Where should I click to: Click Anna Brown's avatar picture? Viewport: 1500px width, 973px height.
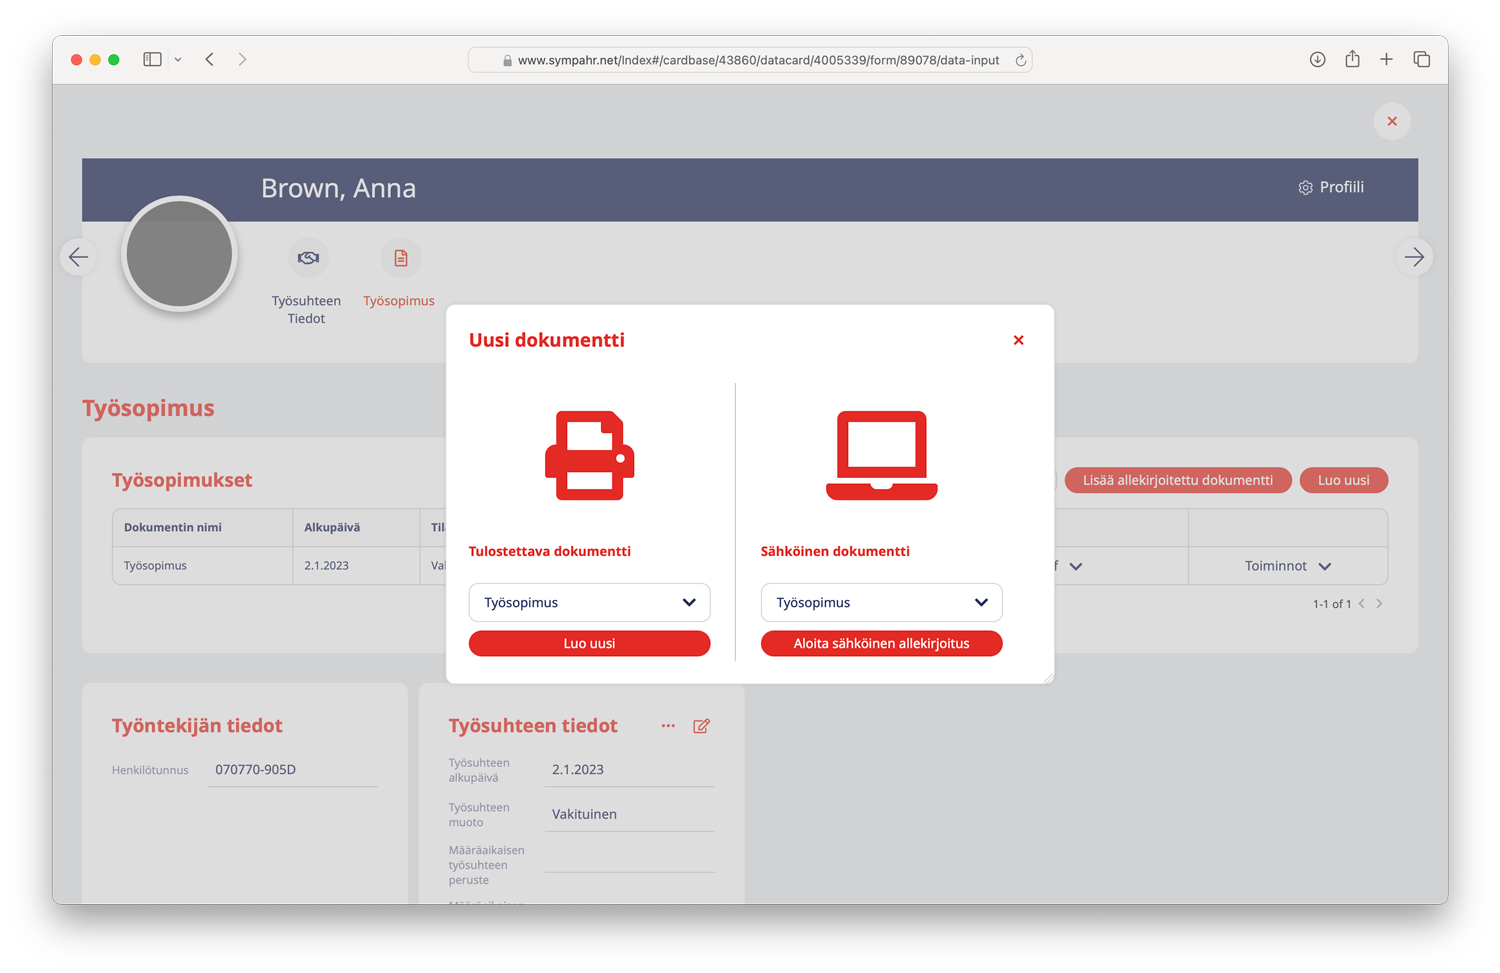click(x=179, y=254)
